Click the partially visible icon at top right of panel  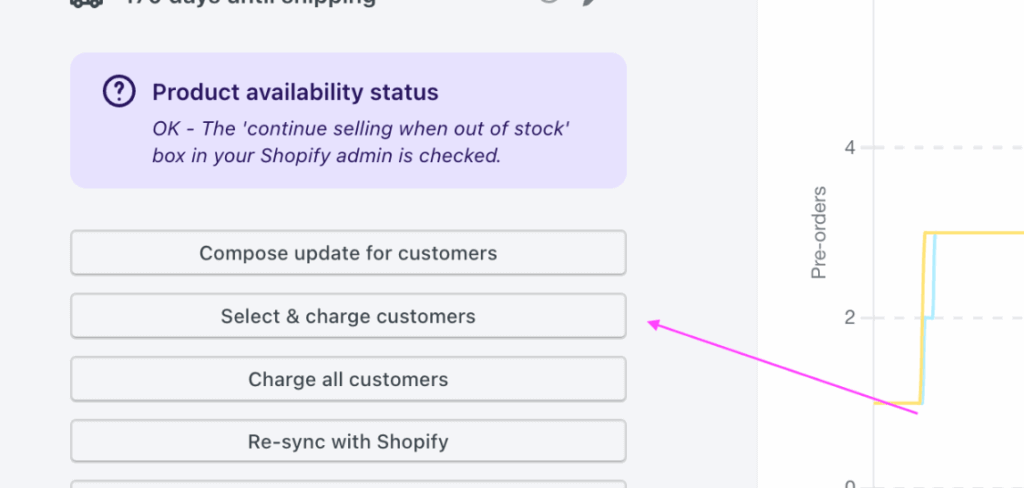point(589,3)
